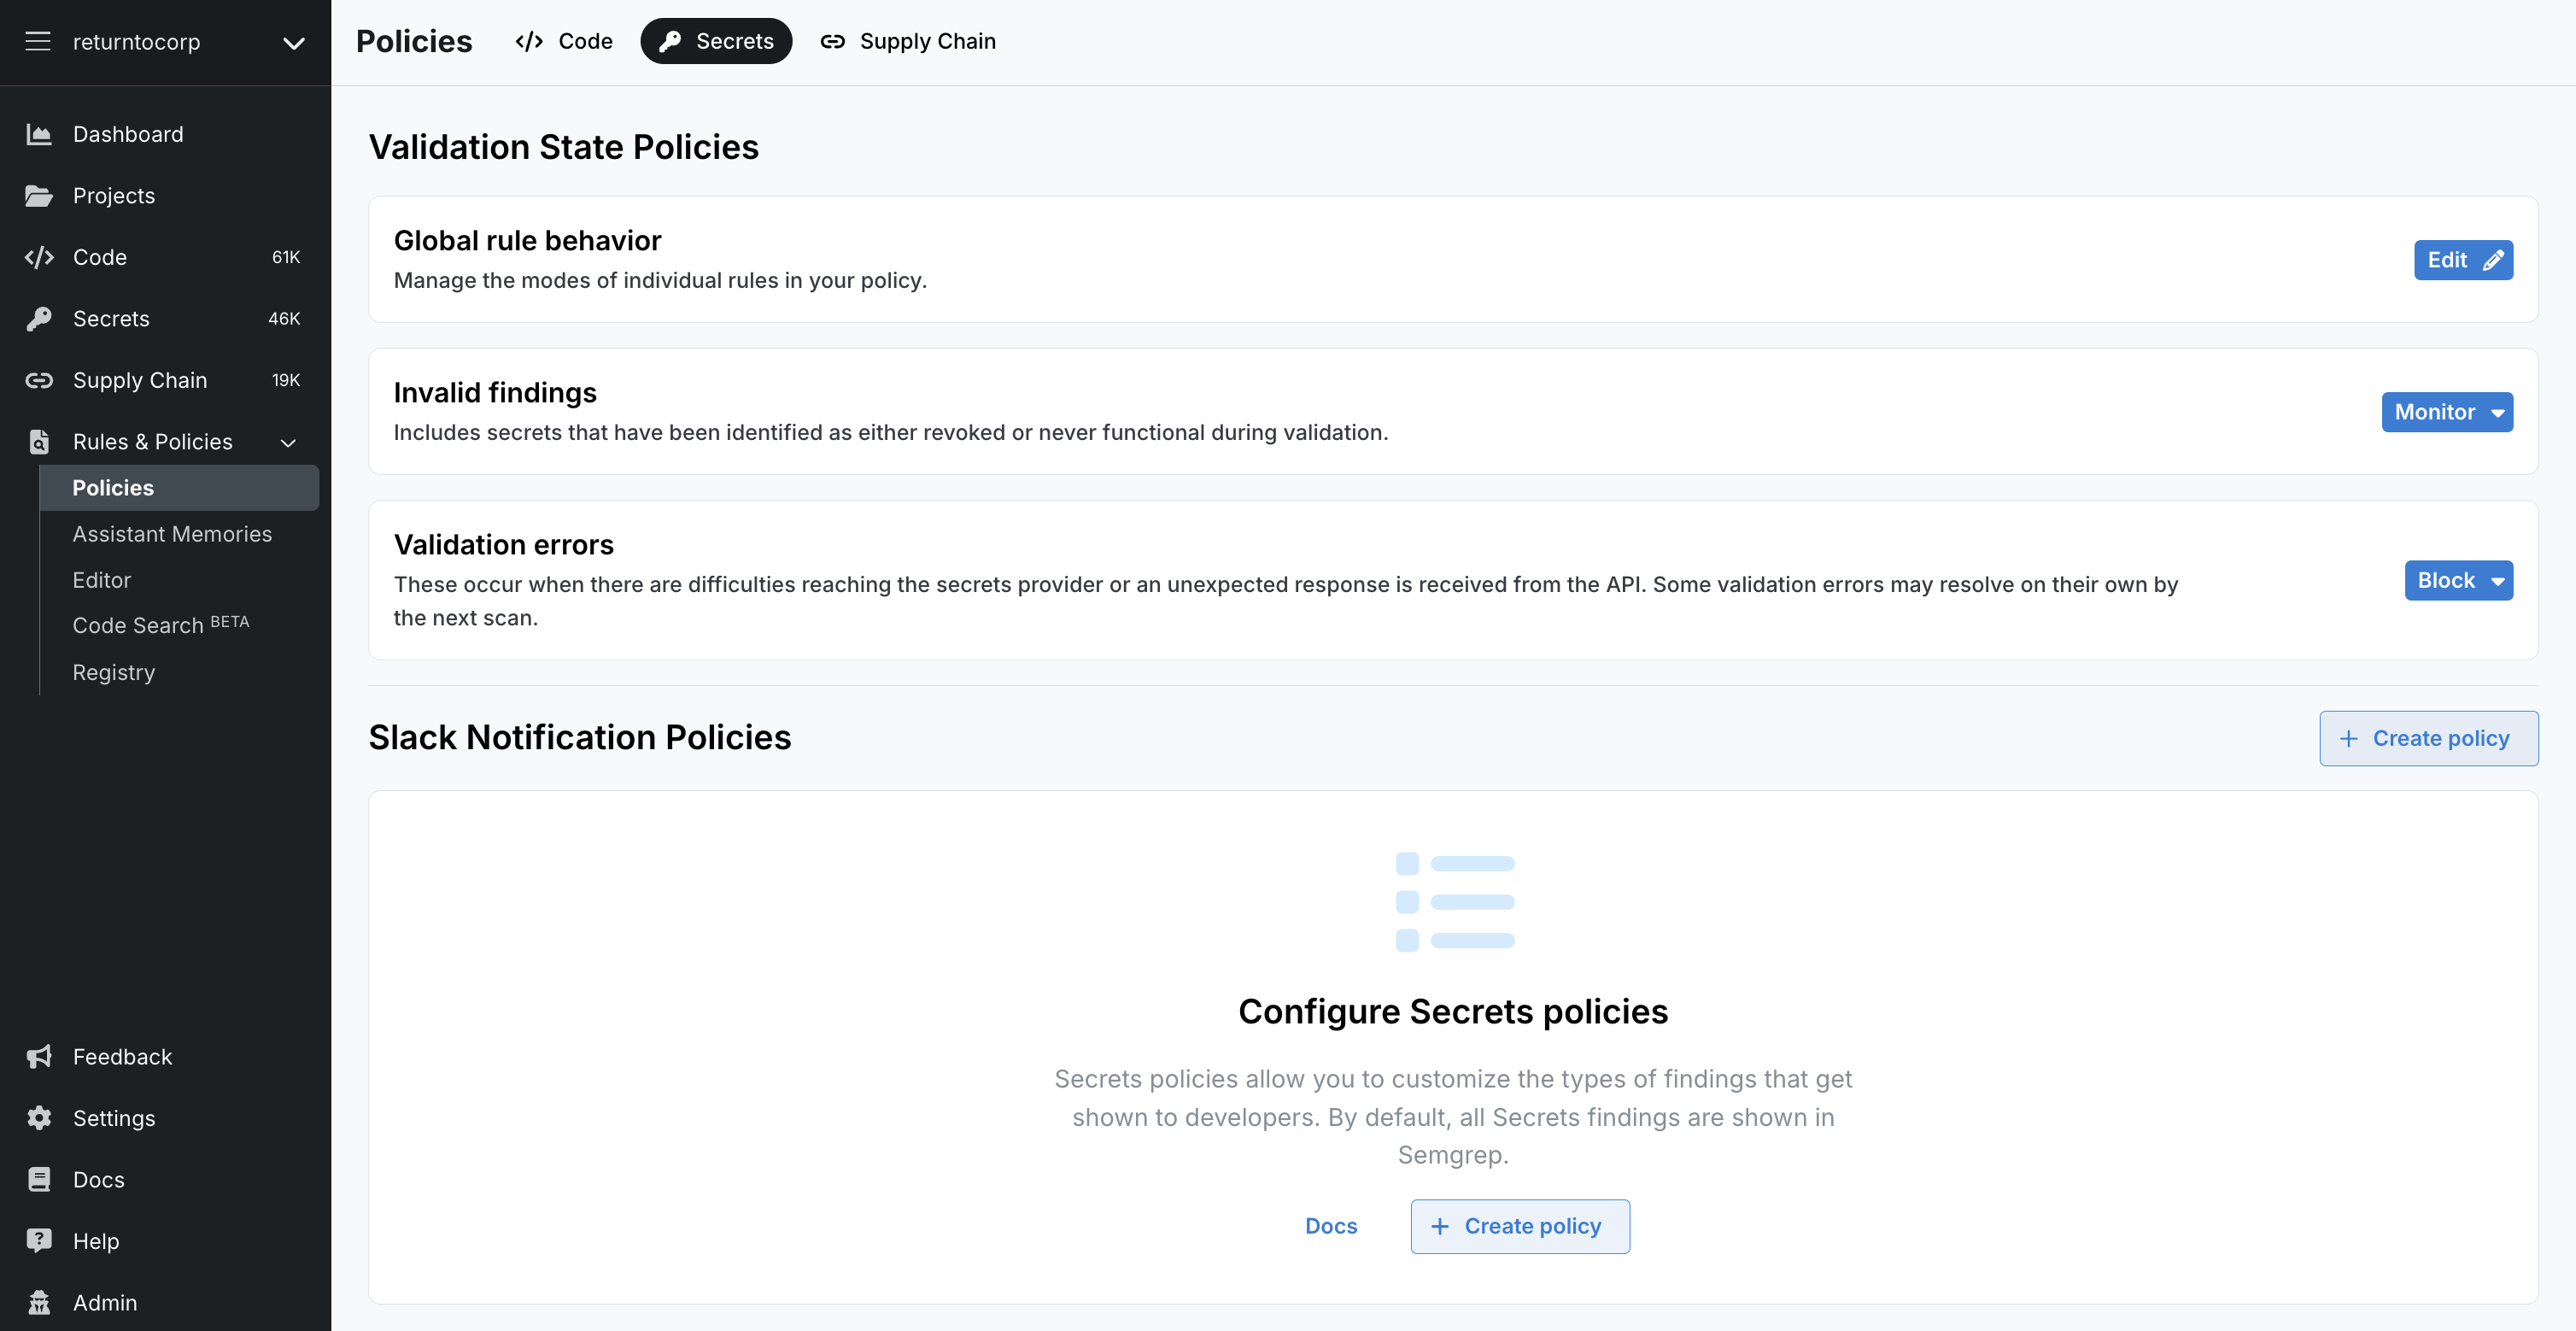Switch to the Code policies tab
Viewport: 2576px width, 1331px height.
pos(563,41)
